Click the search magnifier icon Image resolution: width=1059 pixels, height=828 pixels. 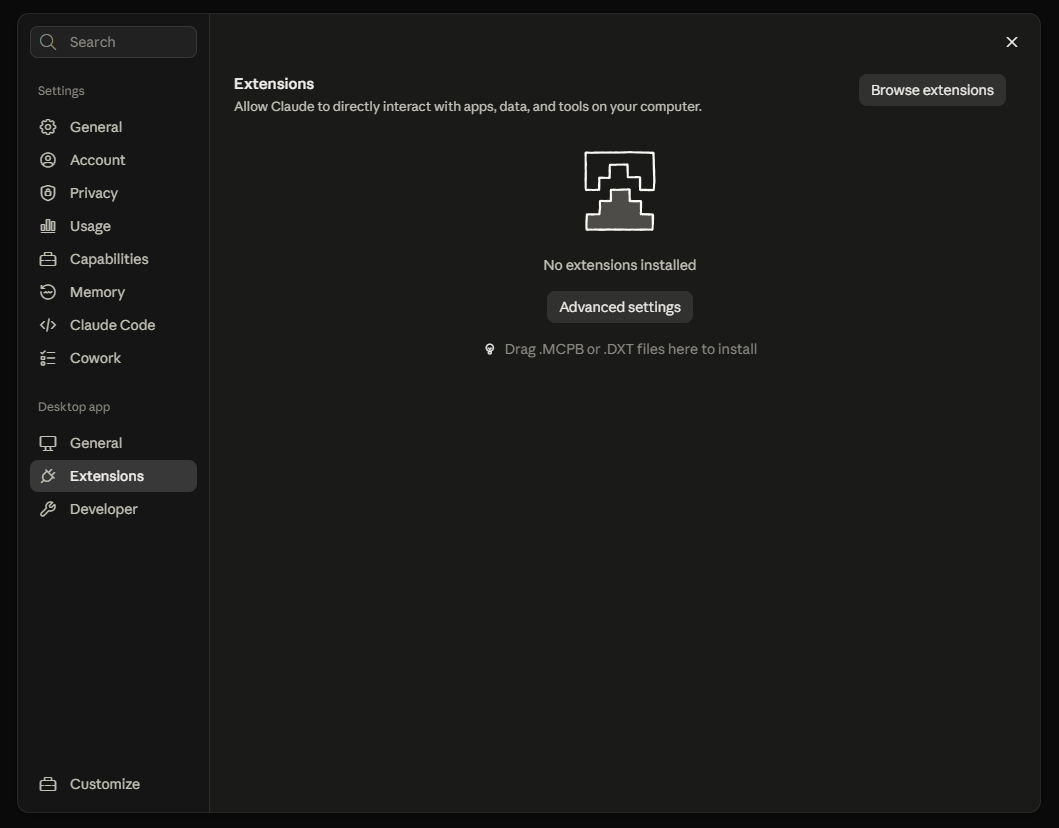[x=47, y=42]
